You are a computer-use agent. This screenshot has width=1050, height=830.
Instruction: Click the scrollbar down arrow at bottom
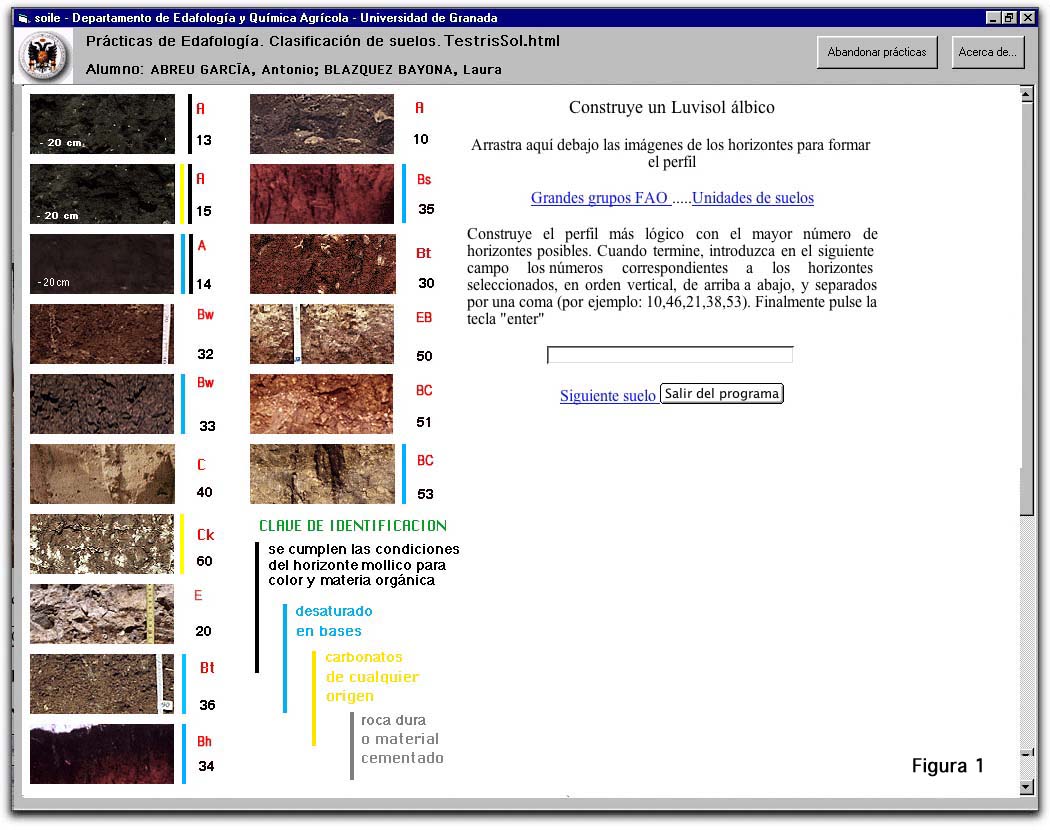(x=1026, y=787)
